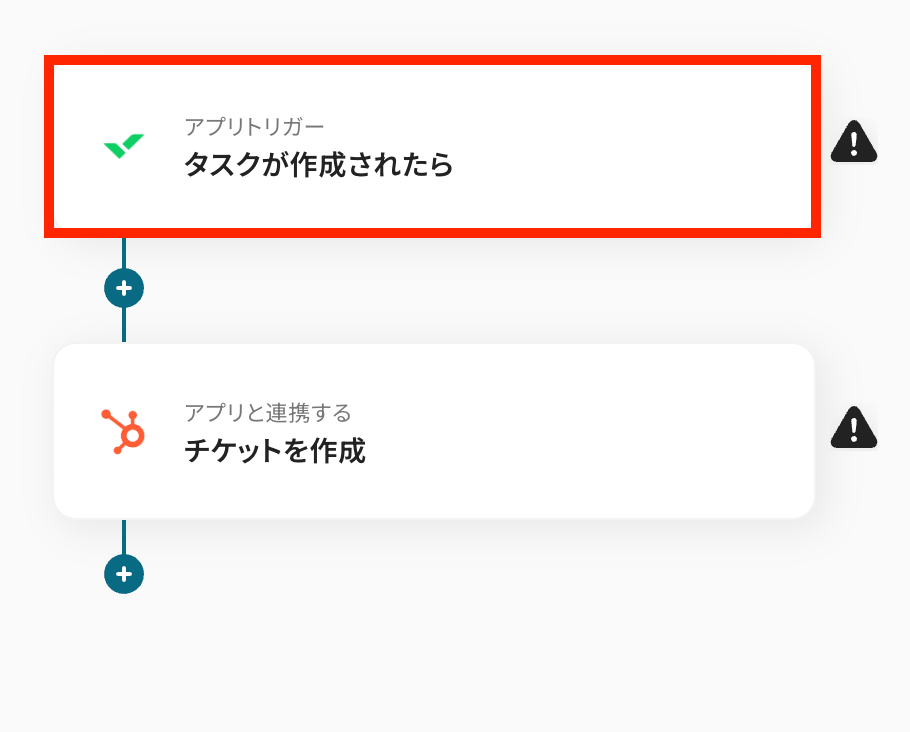Viewport: 910px width, 732px height.
Task: Select the タスクが作成されたら title text
Action: [318, 165]
